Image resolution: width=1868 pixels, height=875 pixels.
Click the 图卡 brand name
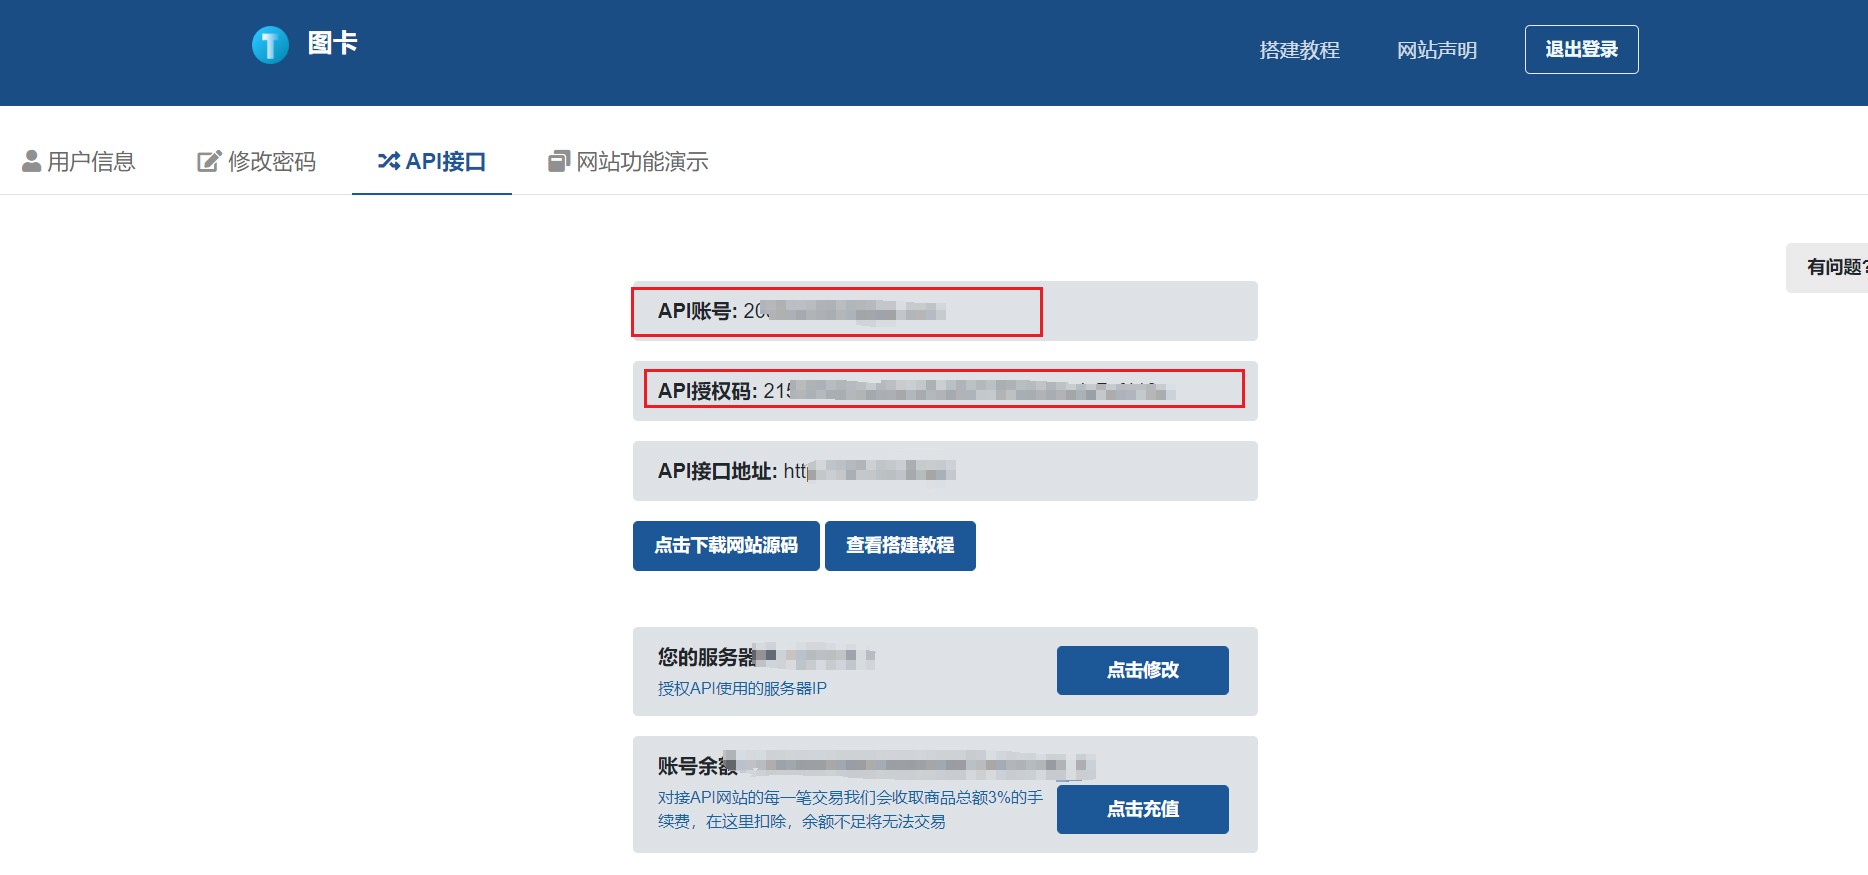(333, 43)
